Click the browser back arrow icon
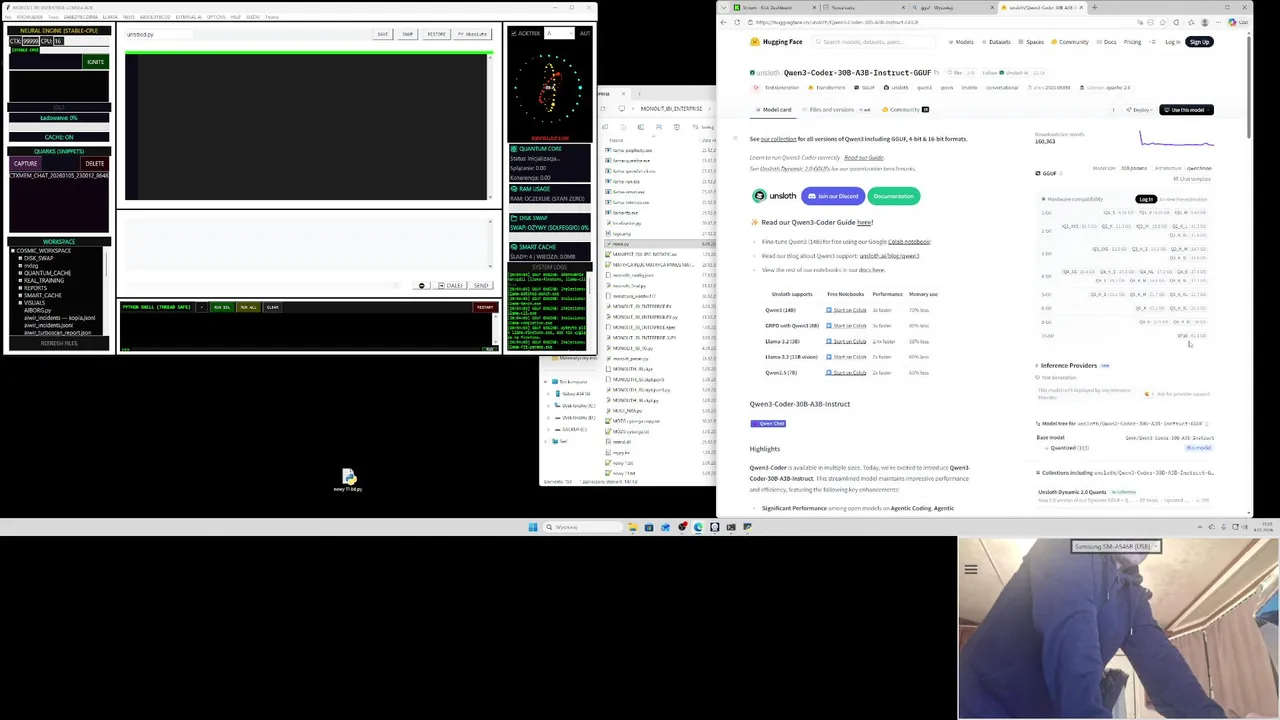Screen dimensions: 1280x720 click(724, 22)
